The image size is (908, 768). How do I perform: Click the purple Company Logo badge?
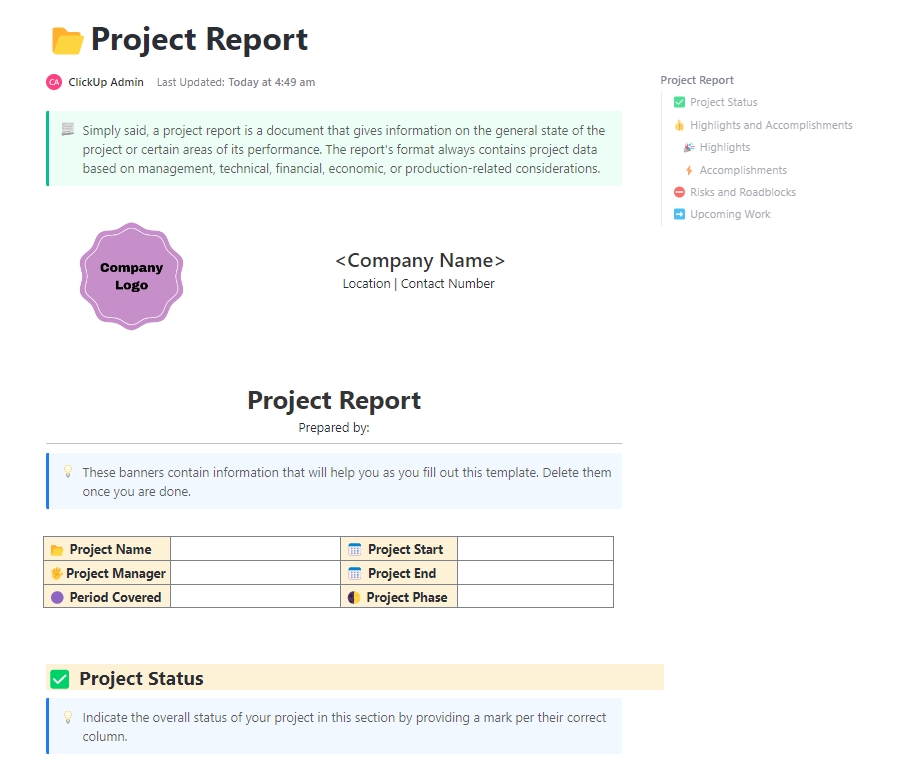131,275
